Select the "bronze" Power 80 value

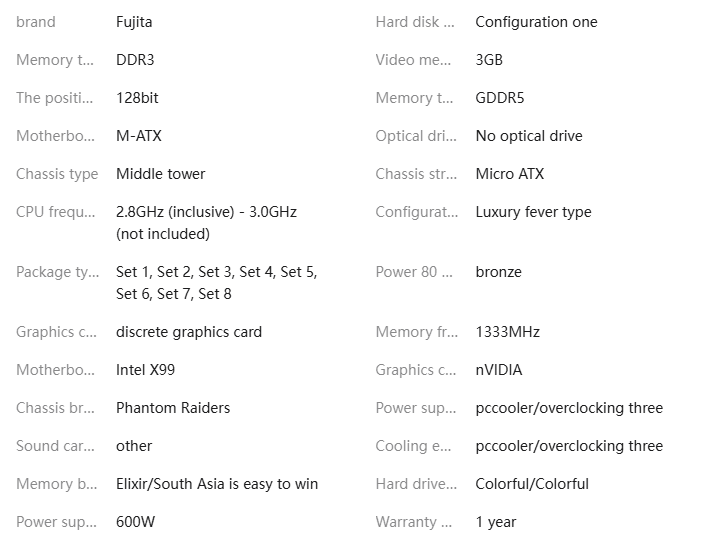tap(498, 272)
